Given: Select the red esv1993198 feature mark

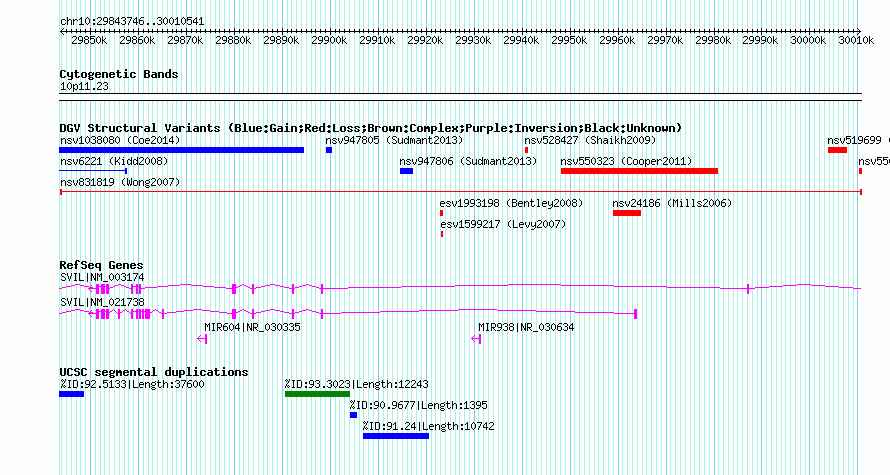Looking at the screenshot, I should [x=442, y=213].
